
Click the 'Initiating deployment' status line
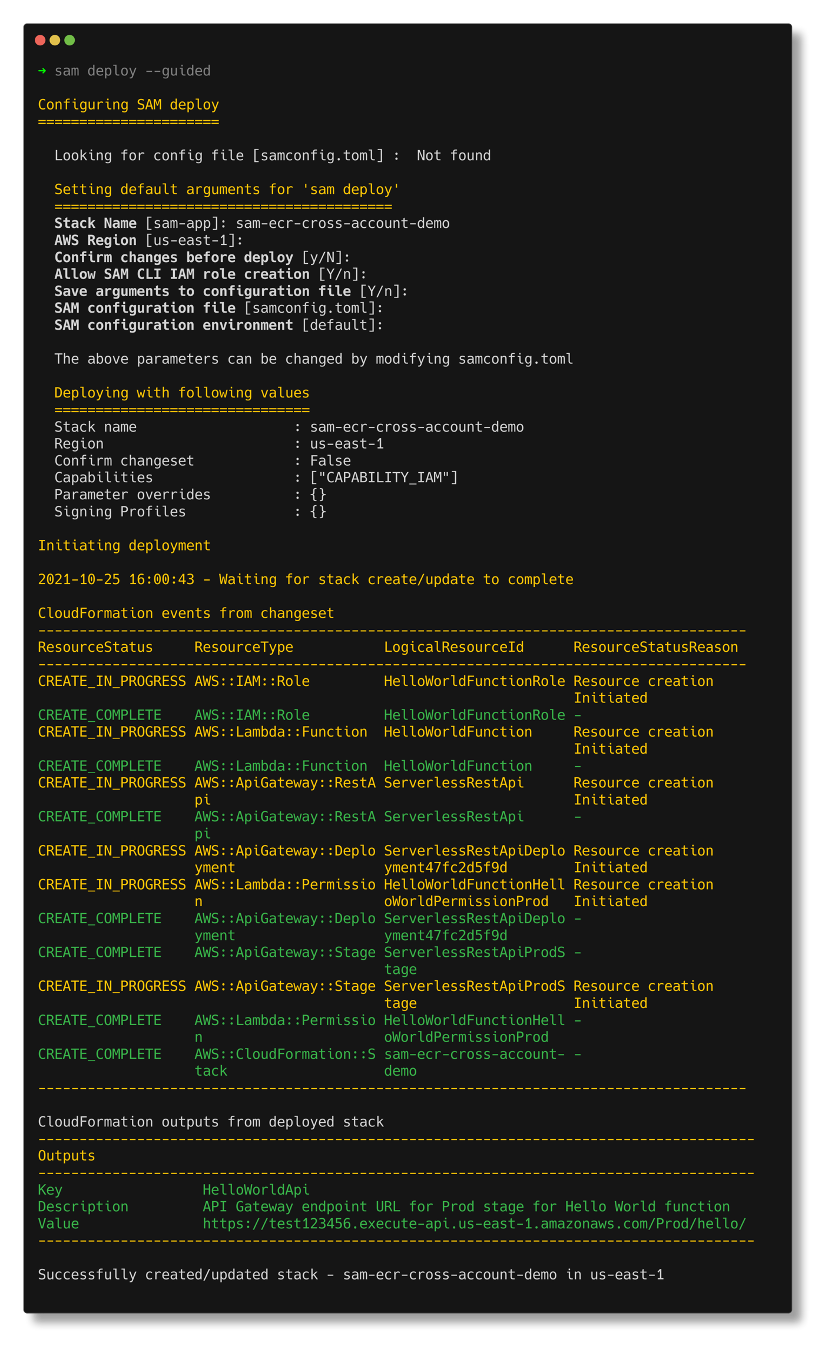point(123,545)
